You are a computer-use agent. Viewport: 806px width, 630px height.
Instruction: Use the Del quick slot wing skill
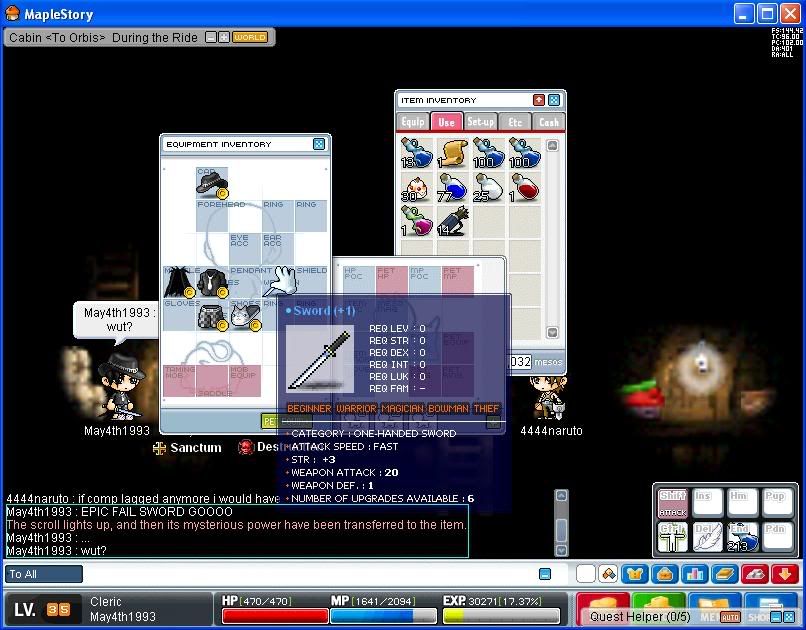(707, 538)
